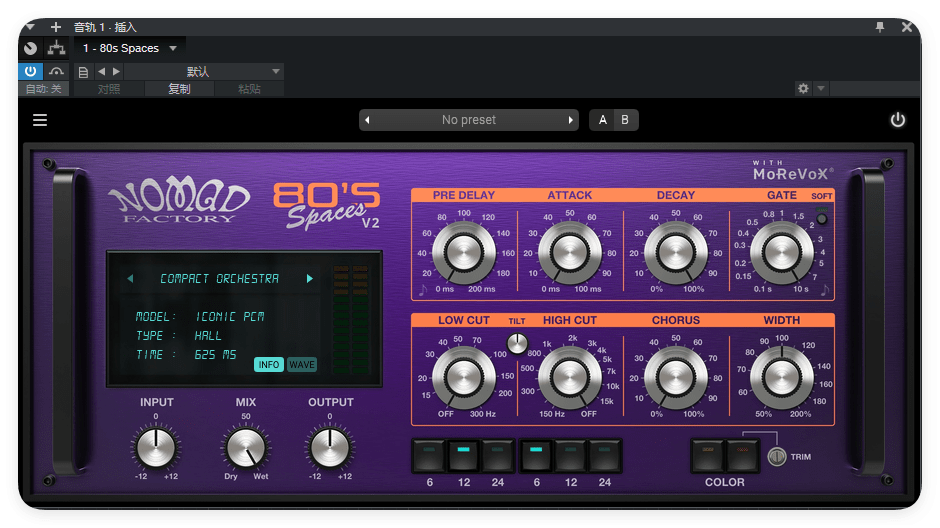Click the LOW CUT knob

coord(464,378)
